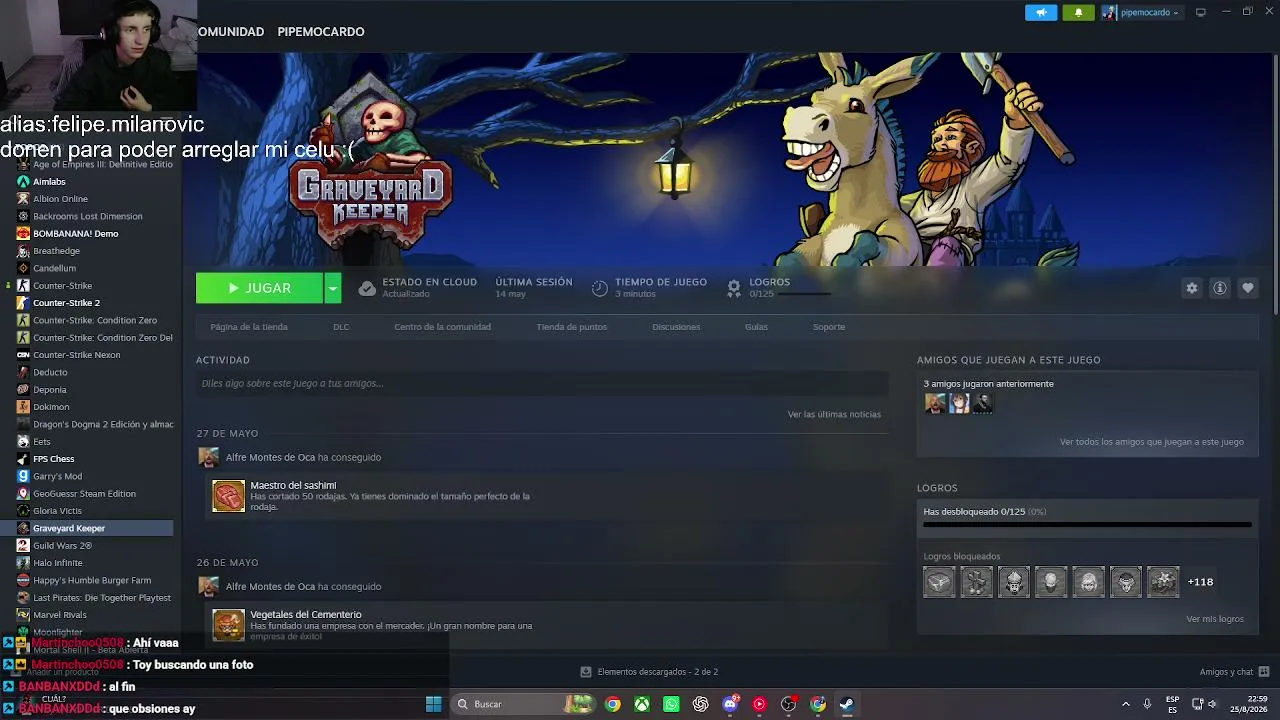
Task: Open the downloads manager icon
Action: point(586,672)
